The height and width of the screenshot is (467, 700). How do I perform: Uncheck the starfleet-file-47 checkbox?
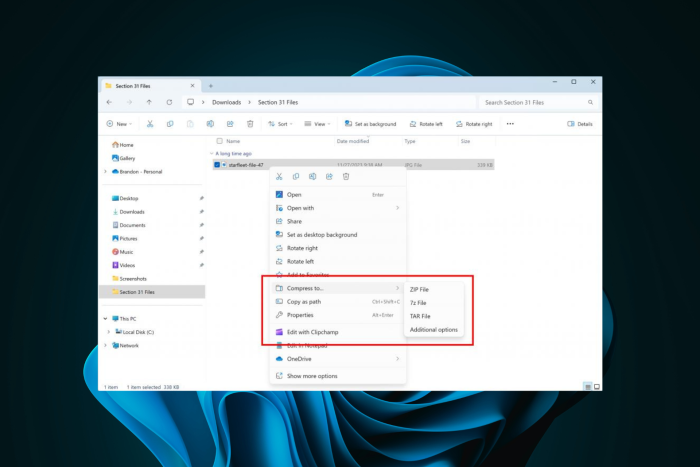(218, 165)
